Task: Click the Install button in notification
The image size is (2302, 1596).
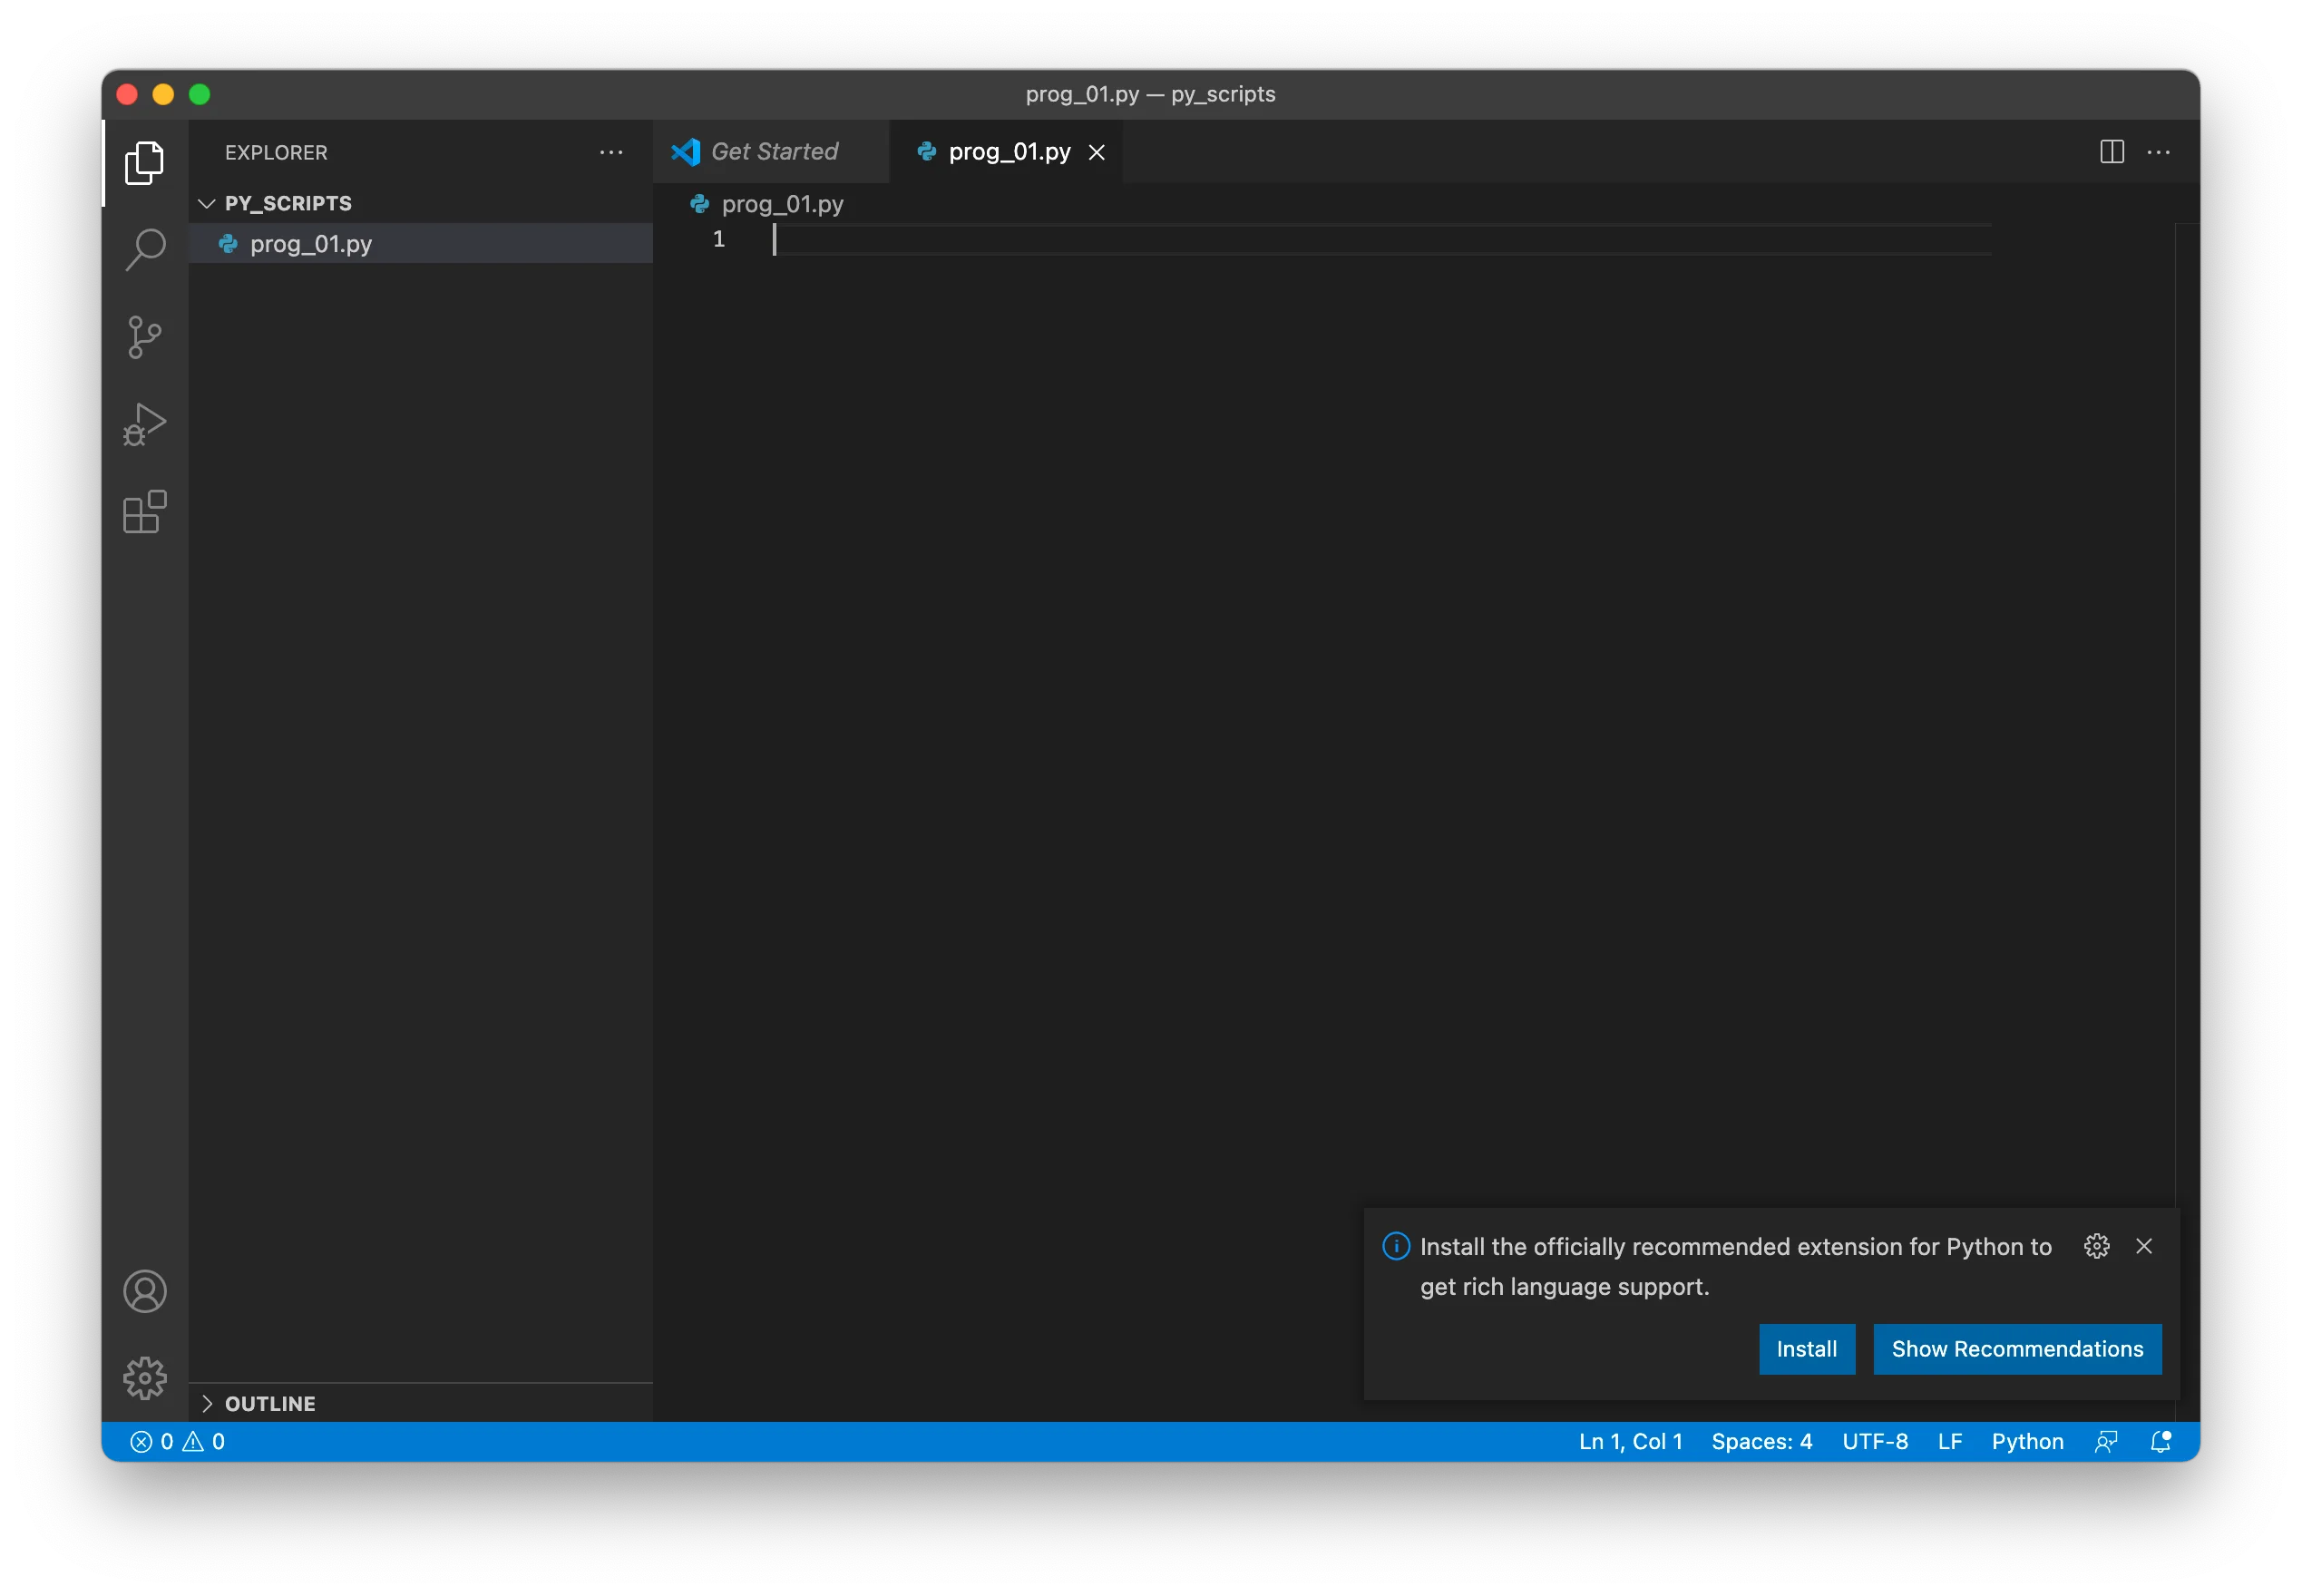Action: pos(1806,1349)
